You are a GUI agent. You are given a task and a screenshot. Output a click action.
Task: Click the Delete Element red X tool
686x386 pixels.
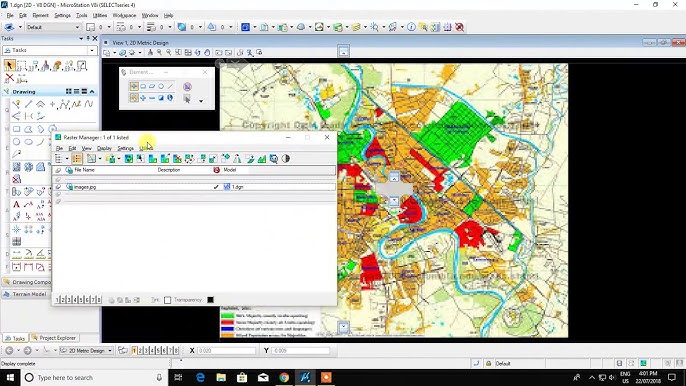tap(9, 79)
